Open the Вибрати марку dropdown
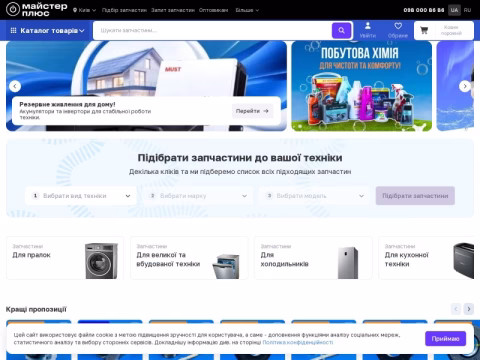This screenshot has width=480, height=360. (198, 196)
